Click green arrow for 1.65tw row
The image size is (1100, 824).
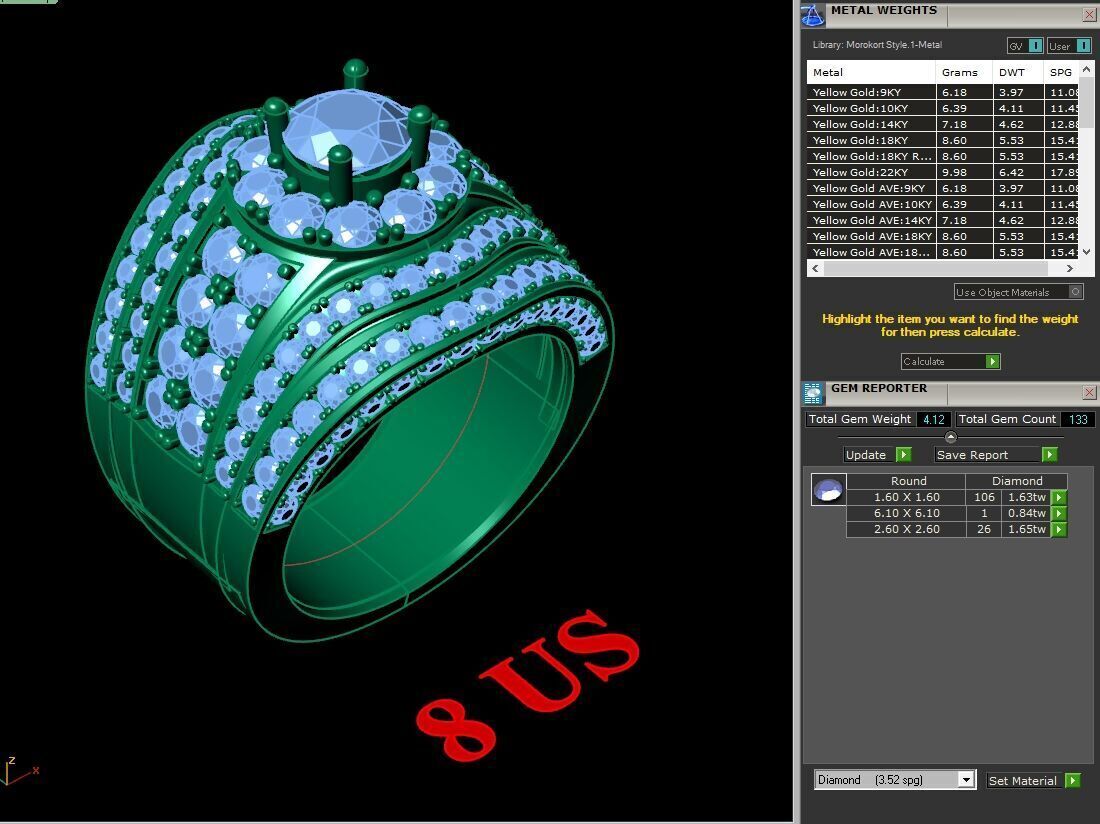tap(1059, 529)
